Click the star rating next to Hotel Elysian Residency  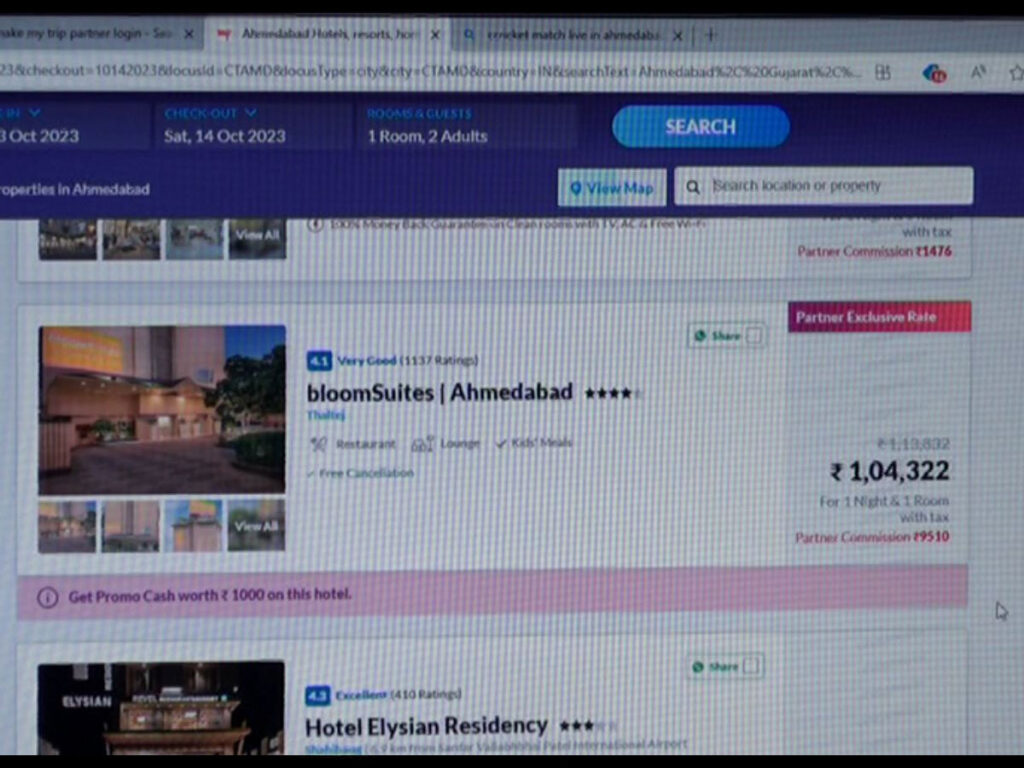pos(588,726)
